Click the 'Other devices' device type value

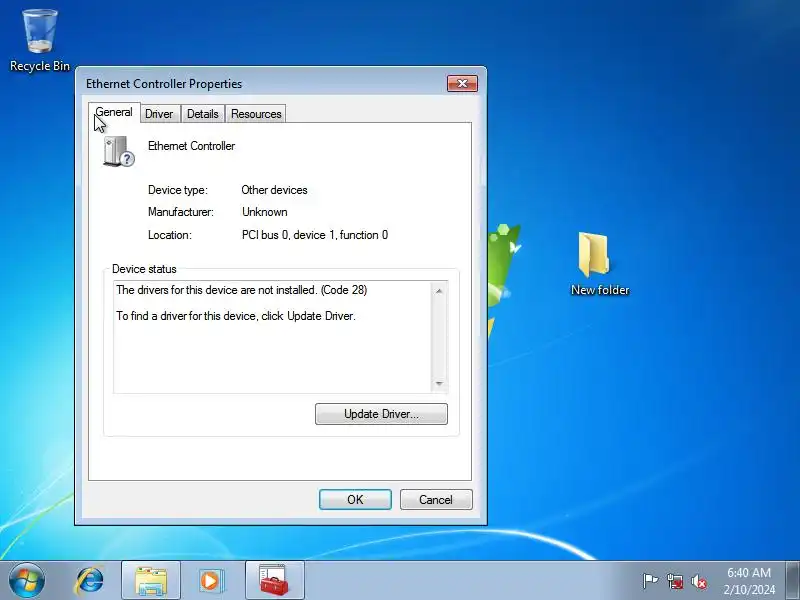pyautogui.click(x=274, y=190)
